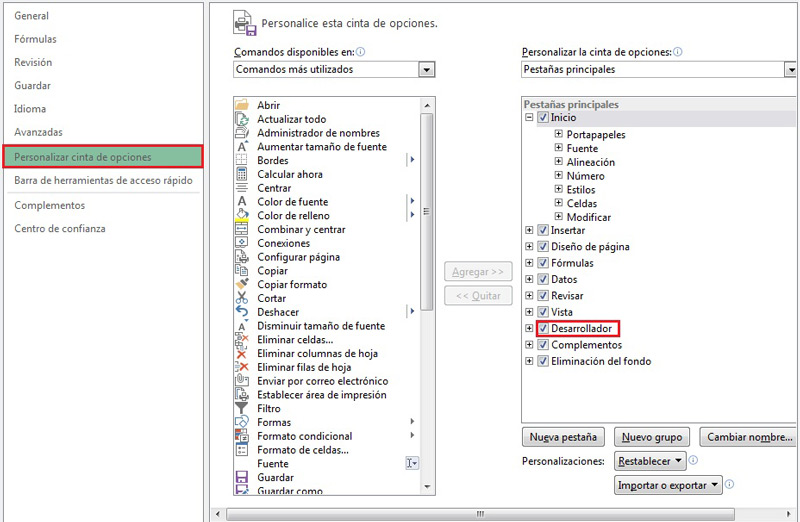Open the Pestañas principales dropdown
Screen dimensions: 800x522
[791, 69]
